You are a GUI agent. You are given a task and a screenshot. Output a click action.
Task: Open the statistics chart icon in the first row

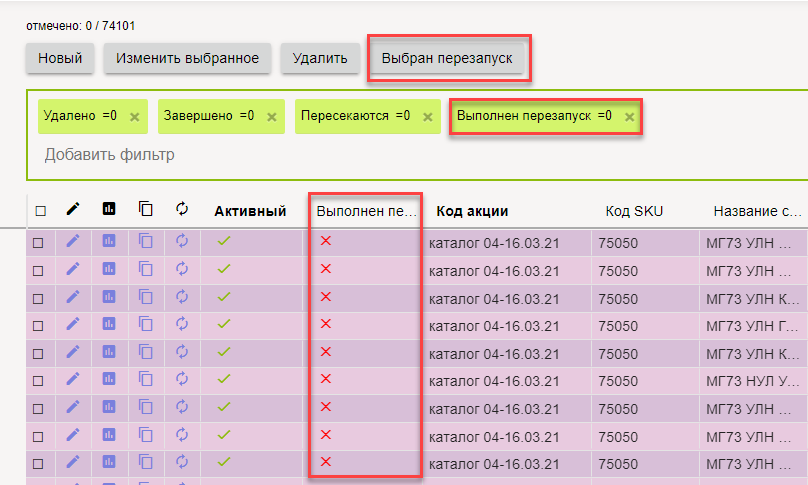pyautogui.click(x=109, y=242)
